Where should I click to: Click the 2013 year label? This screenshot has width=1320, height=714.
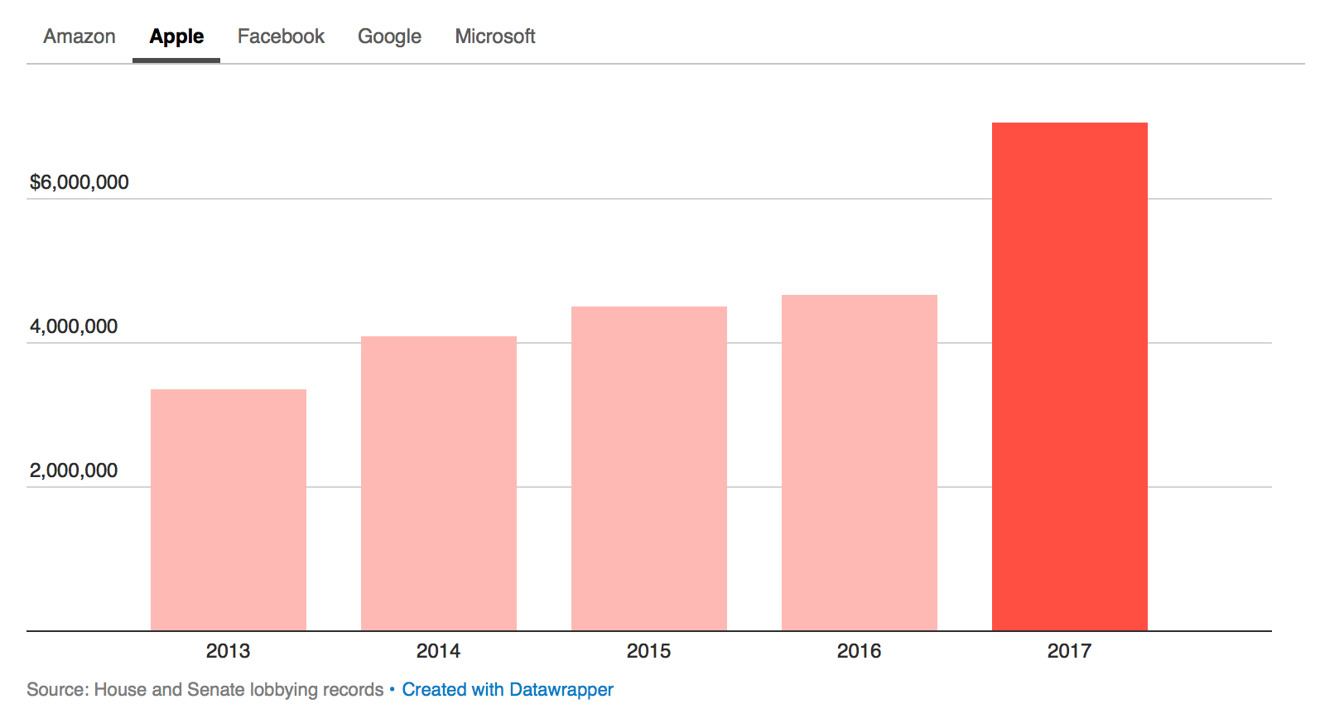tap(228, 652)
